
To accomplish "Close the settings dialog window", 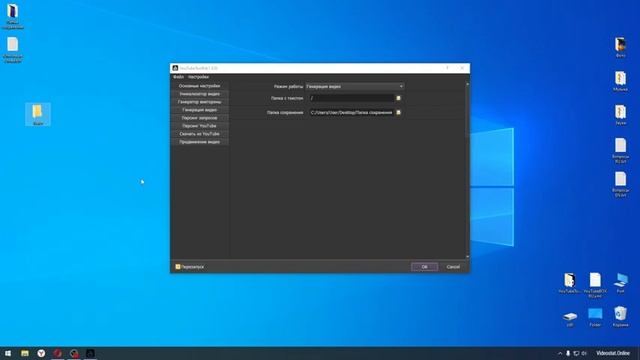I will (462, 68).
